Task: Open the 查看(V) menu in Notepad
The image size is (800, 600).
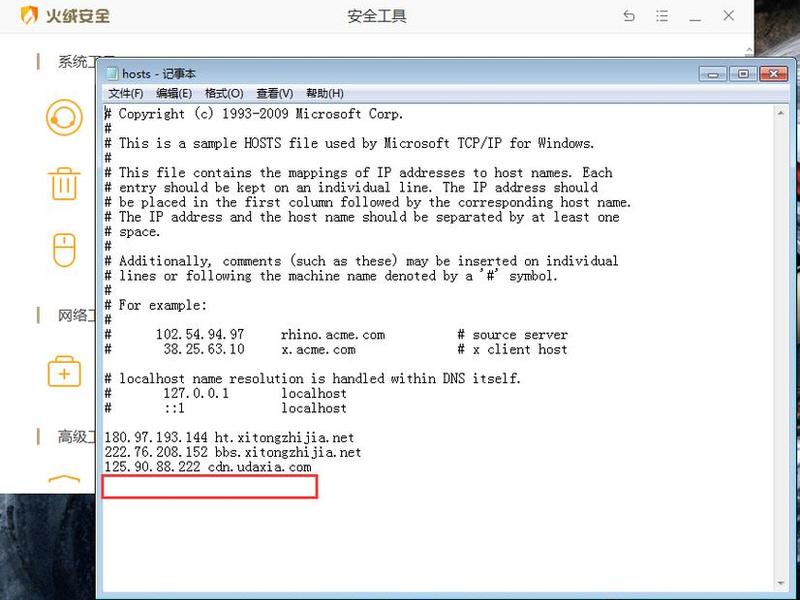Action: tap(274, 93)
